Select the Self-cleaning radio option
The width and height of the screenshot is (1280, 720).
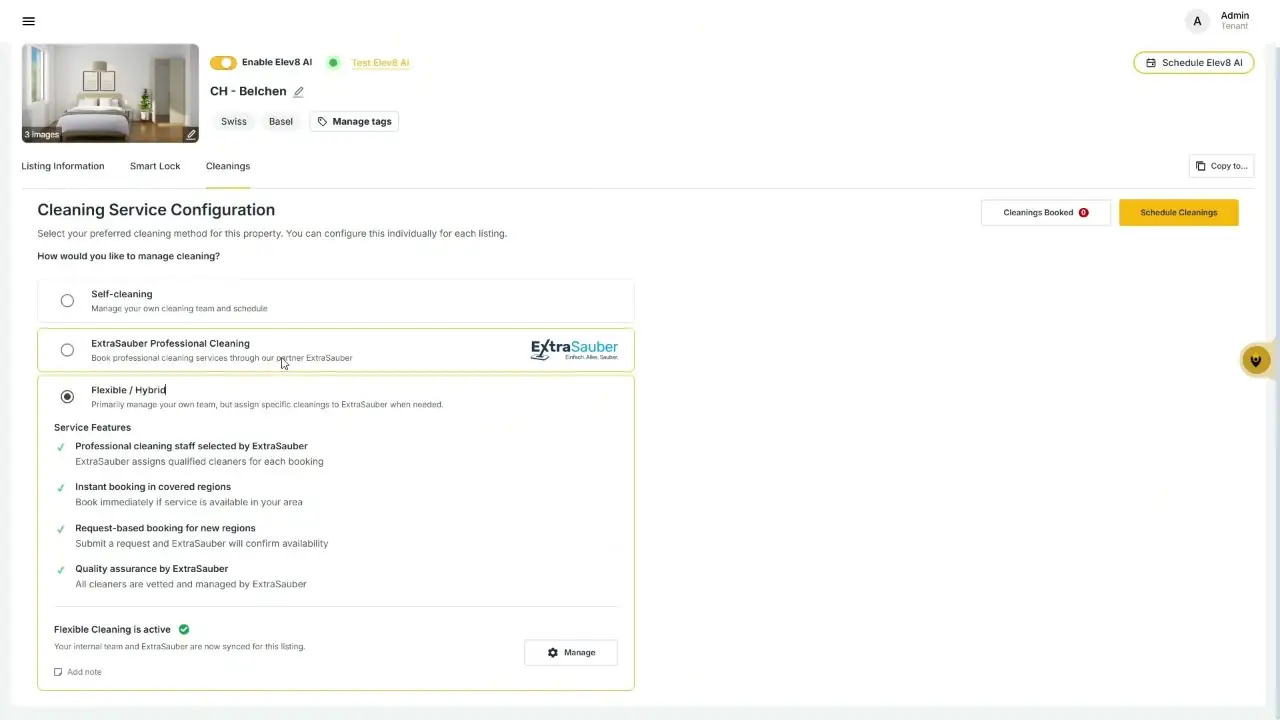67,301
